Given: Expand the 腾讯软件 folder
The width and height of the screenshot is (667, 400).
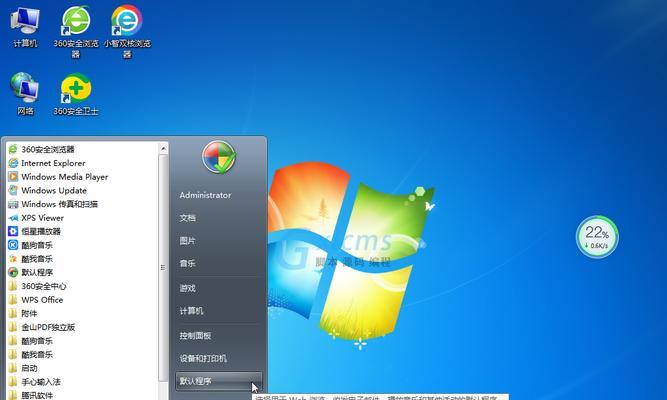Looking at the screenshot, I should click(83, 395).
